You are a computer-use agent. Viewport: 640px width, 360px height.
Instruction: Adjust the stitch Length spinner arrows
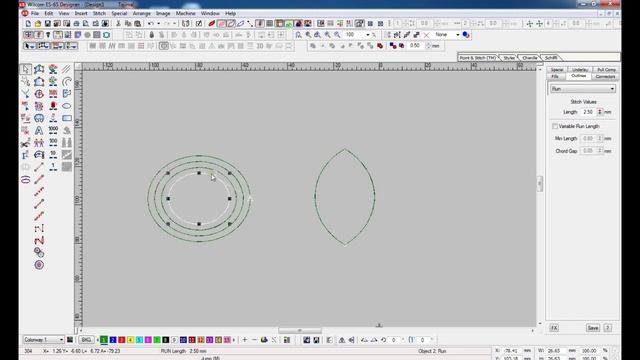[x=600, y=112]
